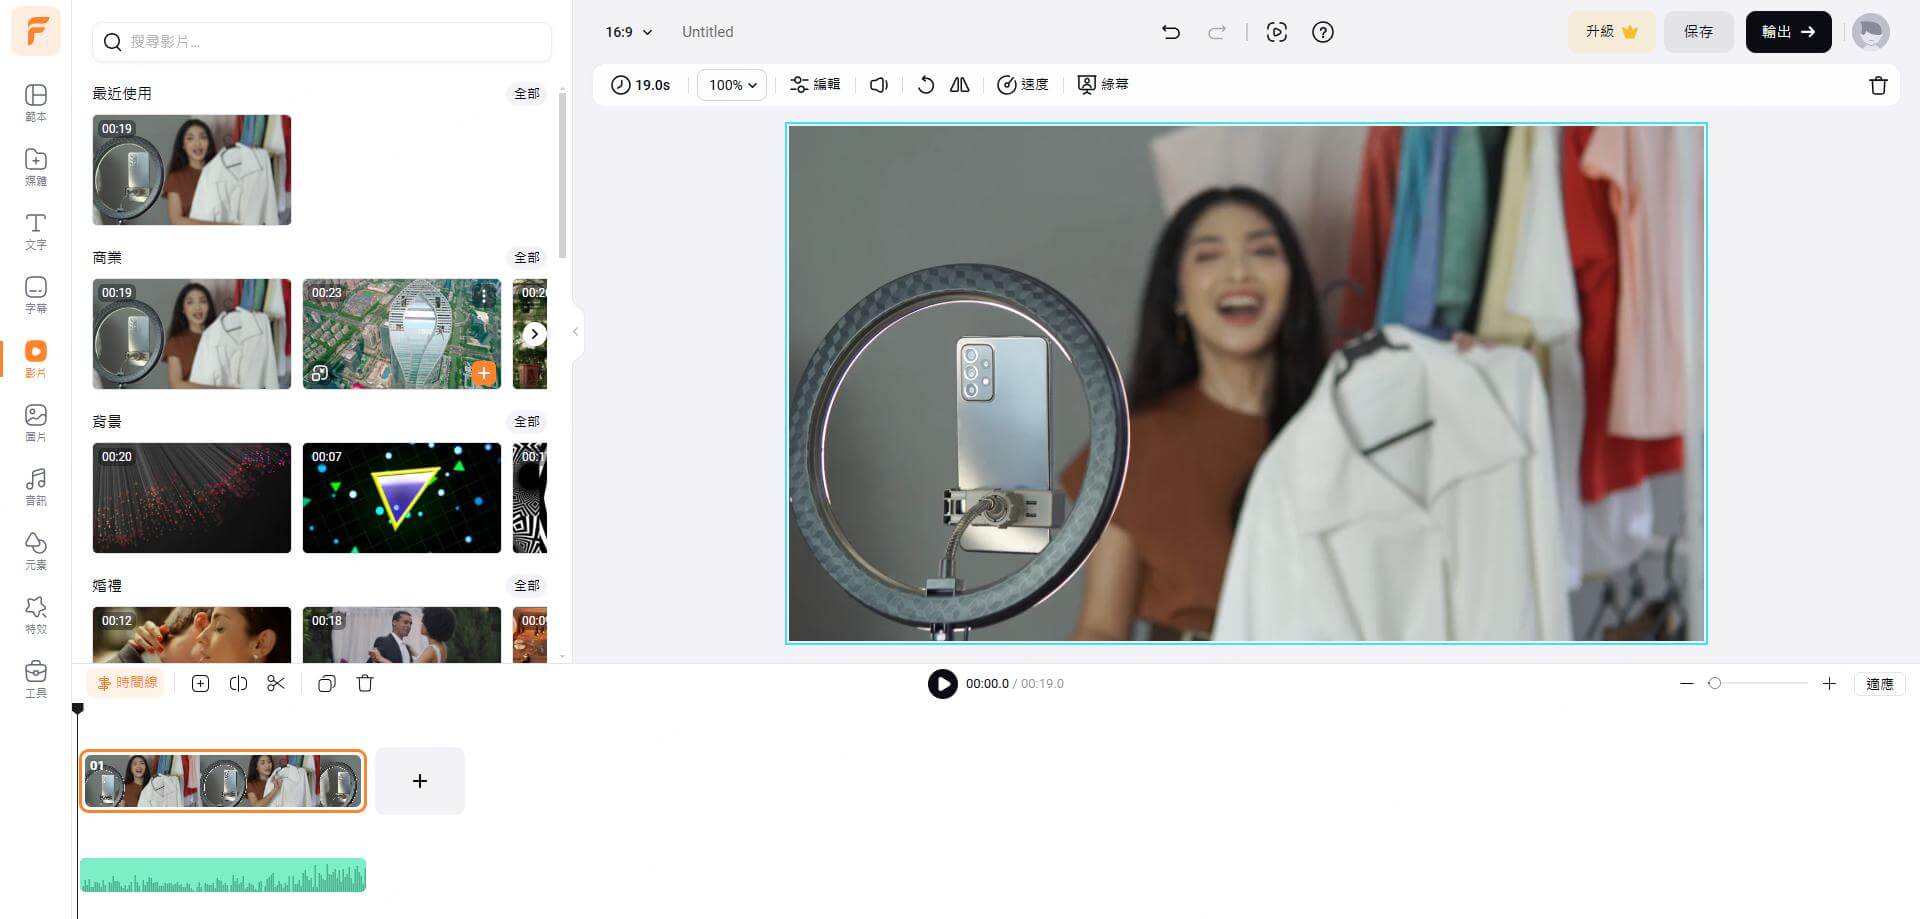Flip the clip with the mirror icon

click(959, 85)
